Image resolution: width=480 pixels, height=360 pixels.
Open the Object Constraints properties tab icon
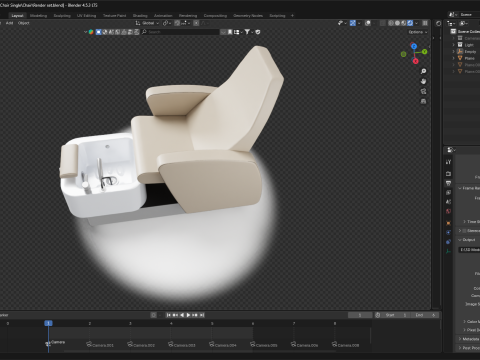(x=448, y=242)
